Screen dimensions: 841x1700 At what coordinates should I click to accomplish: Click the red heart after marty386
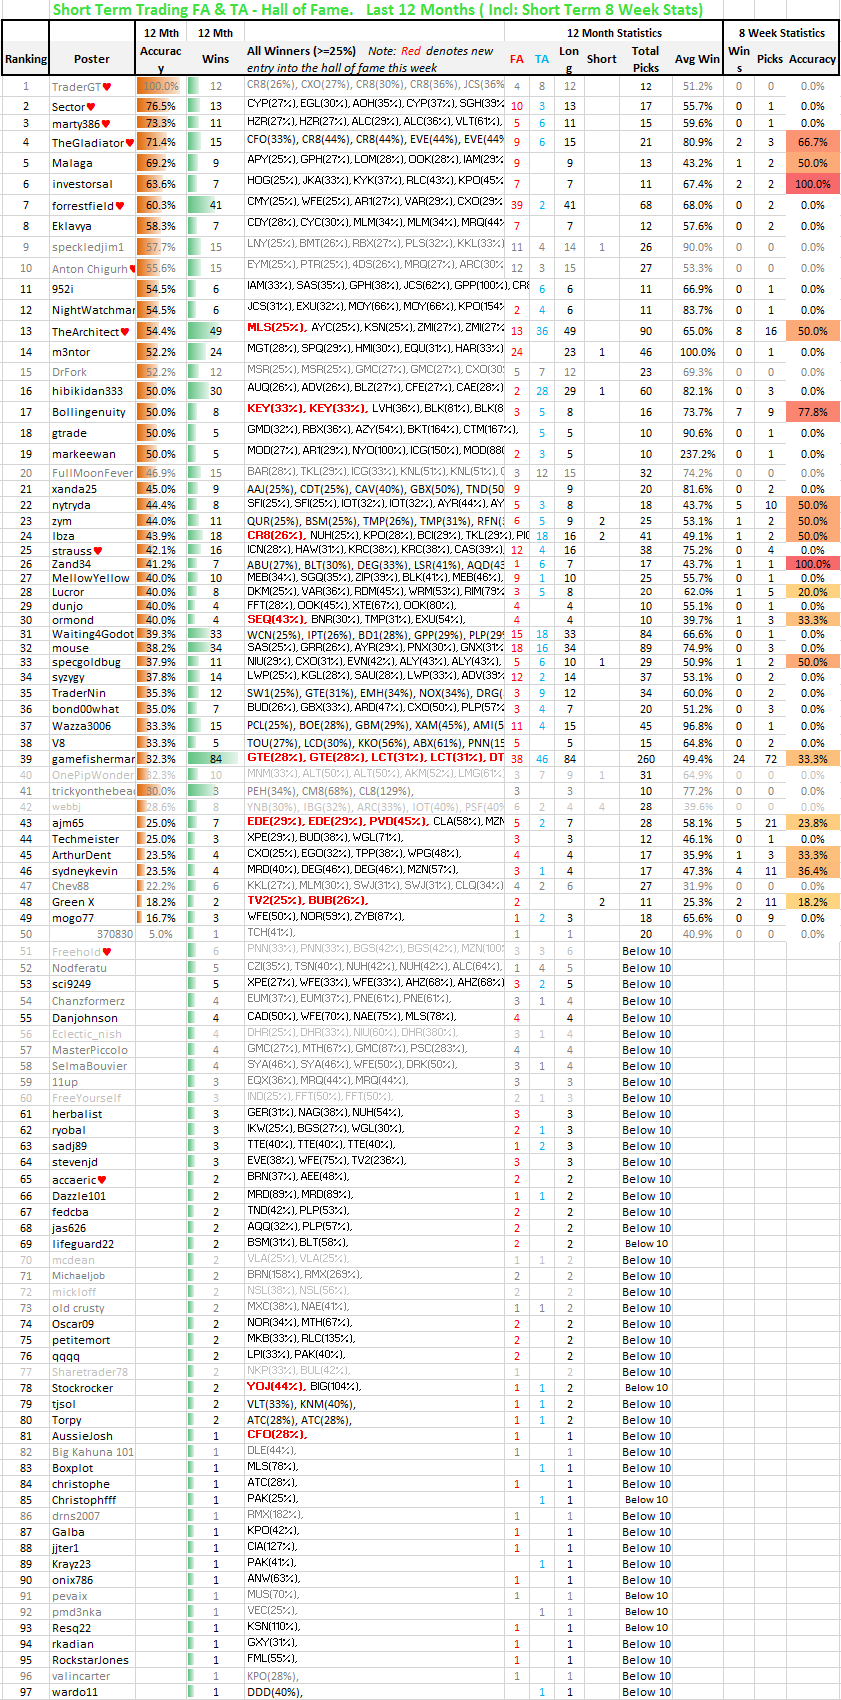click(106, 124)
